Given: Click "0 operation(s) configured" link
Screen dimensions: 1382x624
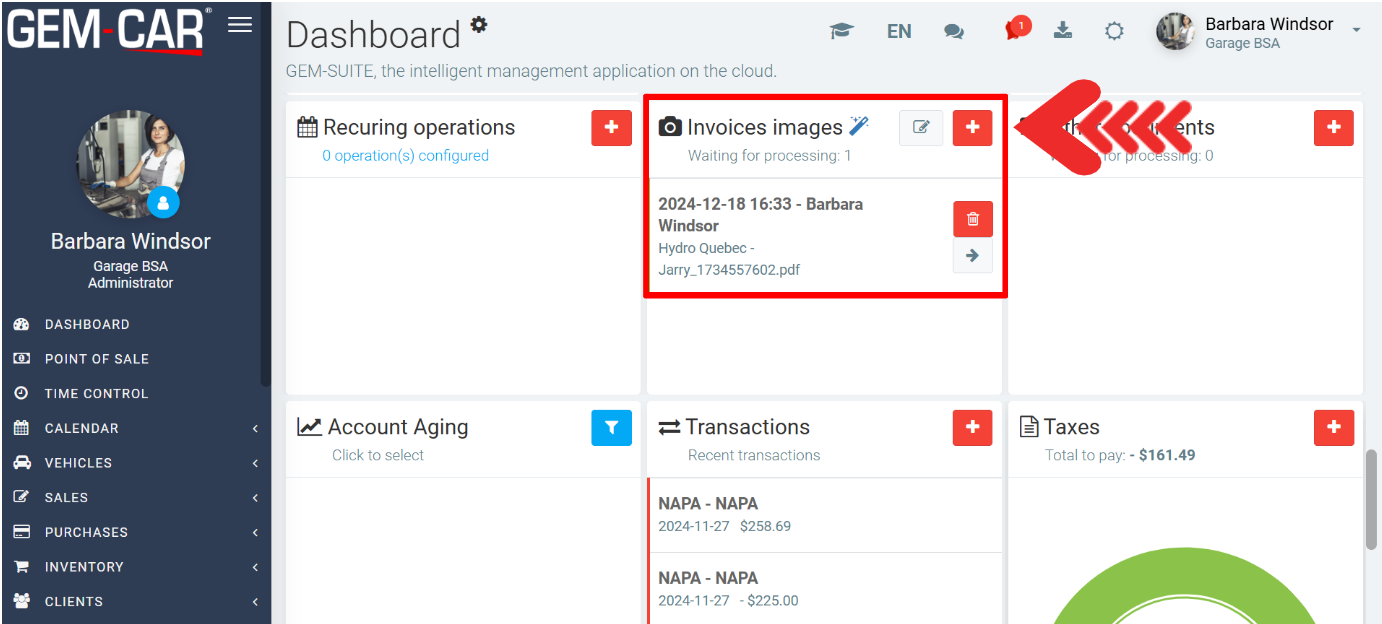Looking at the screenshot, I should [405, 156].
